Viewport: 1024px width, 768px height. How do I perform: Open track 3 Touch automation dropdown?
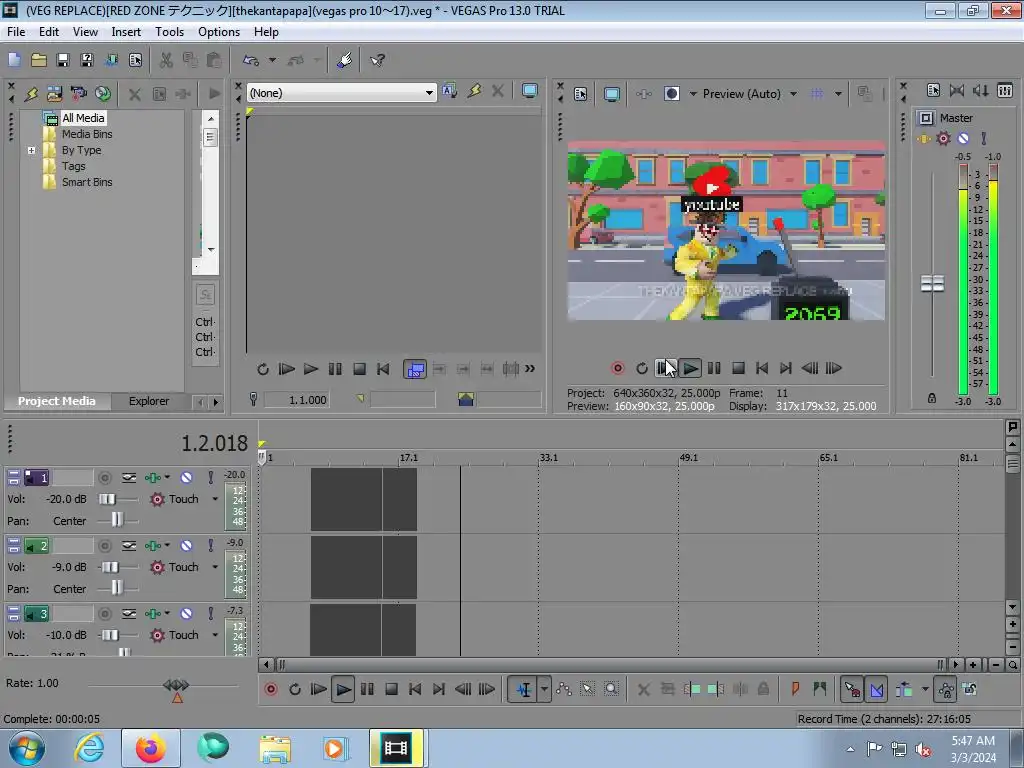[x=215, y=635]
